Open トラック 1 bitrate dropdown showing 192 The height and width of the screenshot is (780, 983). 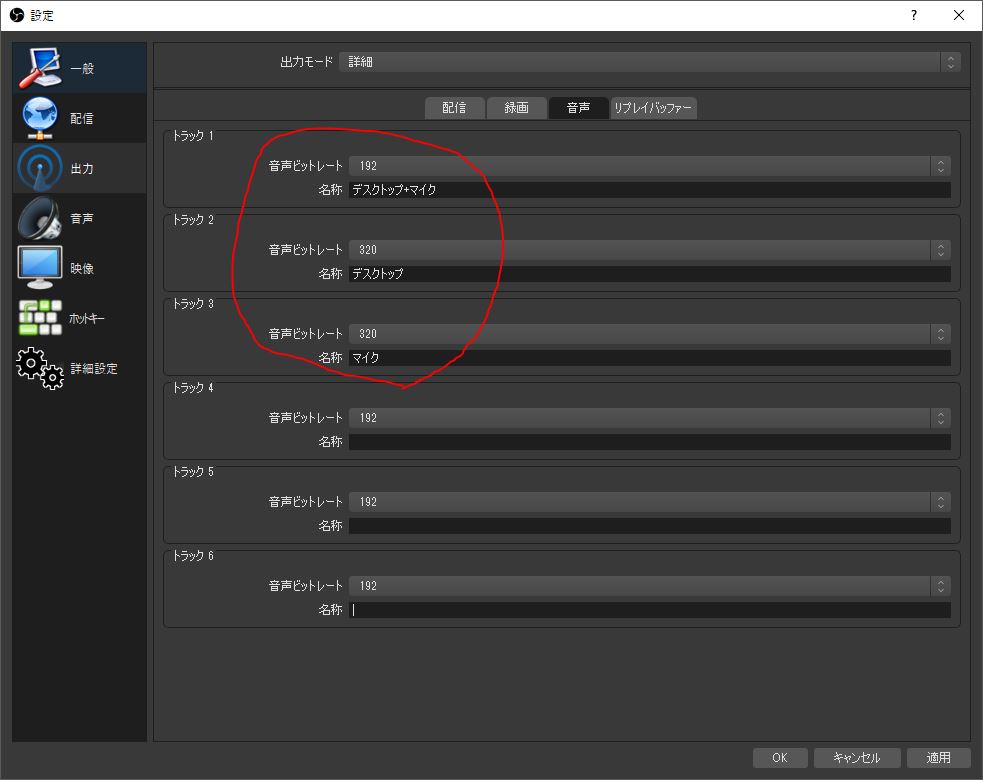[649, 166]
